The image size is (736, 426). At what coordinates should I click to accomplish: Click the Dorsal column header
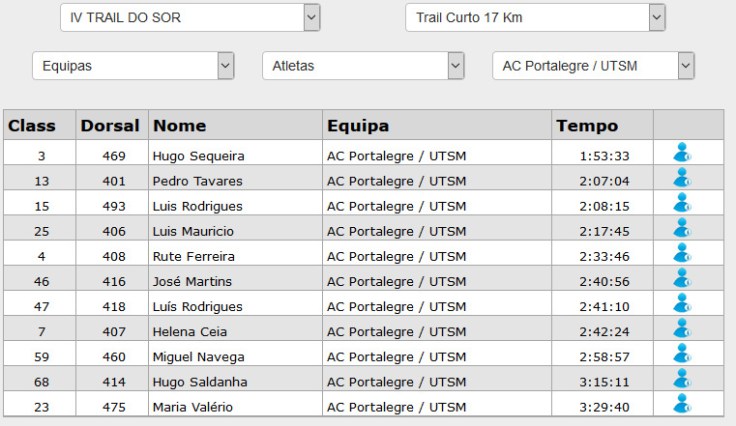coord(110,126)
